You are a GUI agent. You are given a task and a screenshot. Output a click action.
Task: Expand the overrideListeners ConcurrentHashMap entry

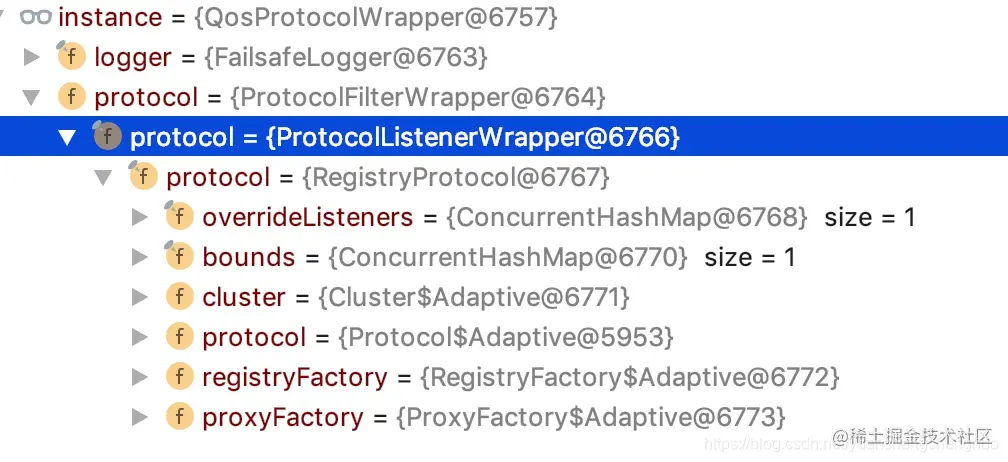click(140, 217)
